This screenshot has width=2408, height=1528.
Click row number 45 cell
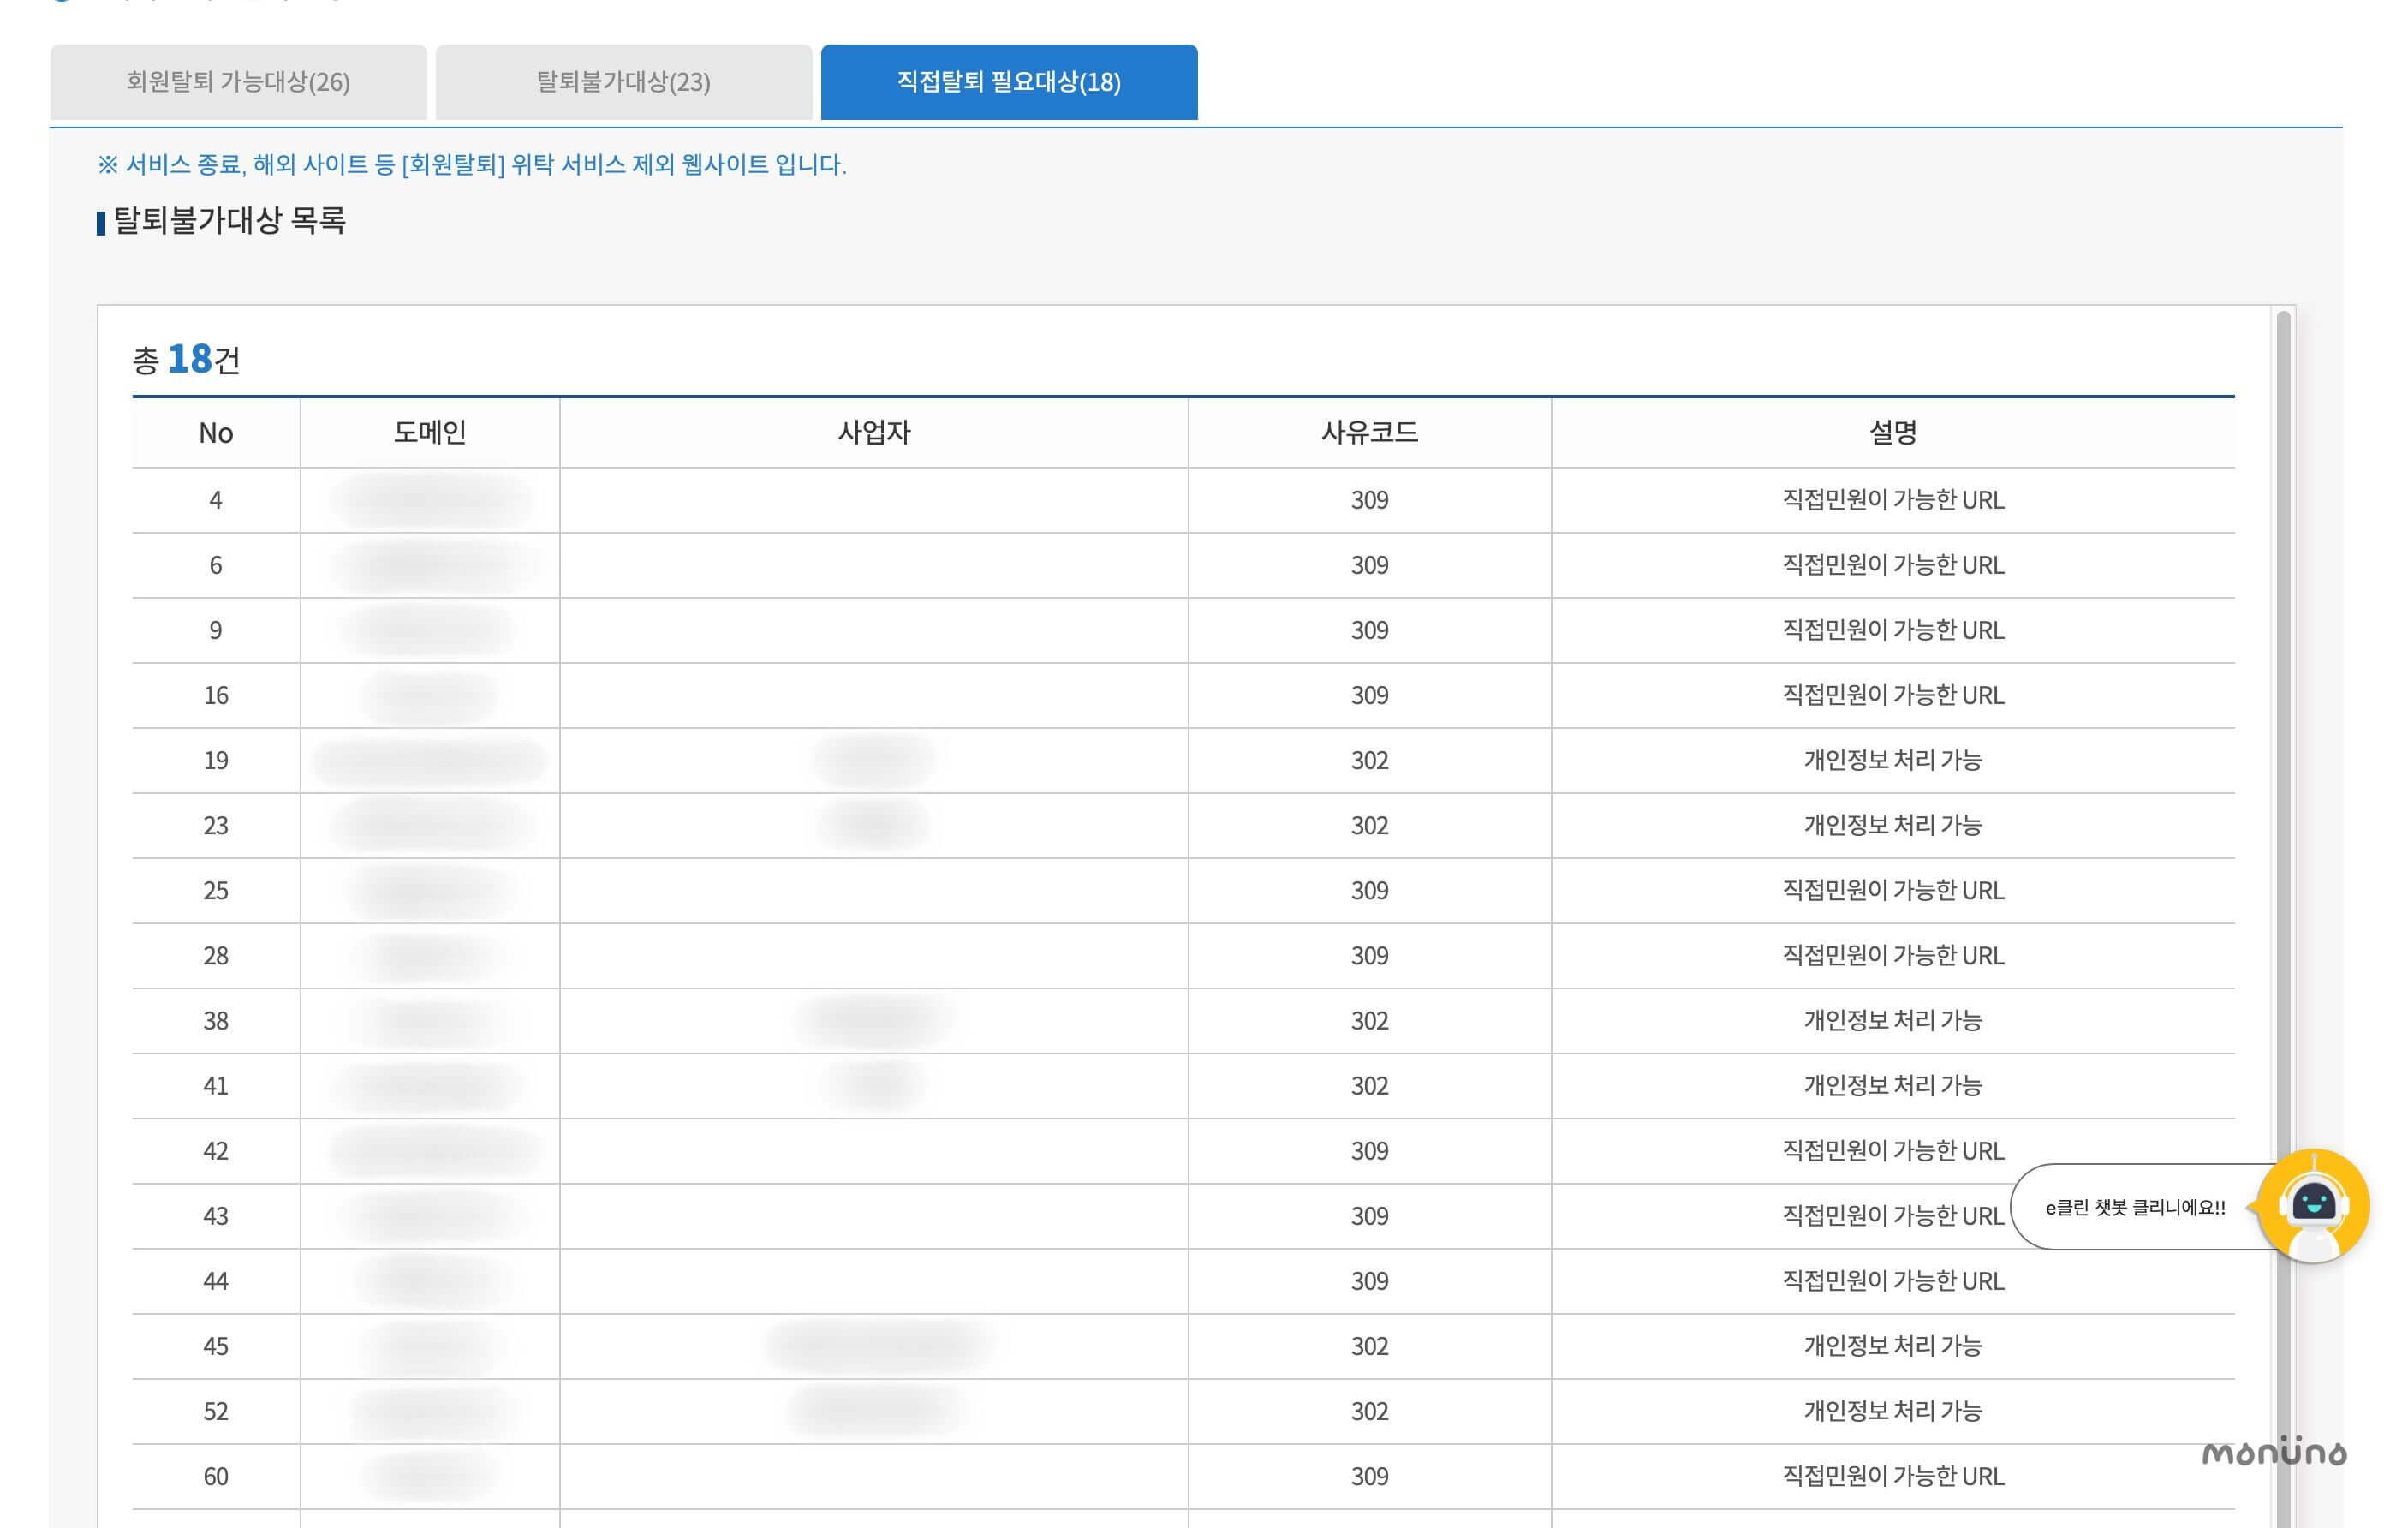[x=216, y=1346]
